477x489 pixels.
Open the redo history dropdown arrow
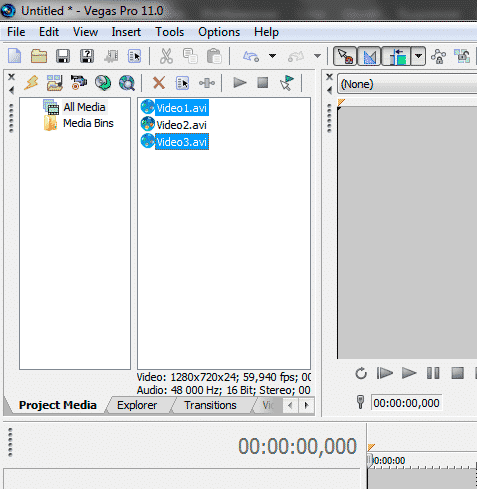(x=317, y=56)
